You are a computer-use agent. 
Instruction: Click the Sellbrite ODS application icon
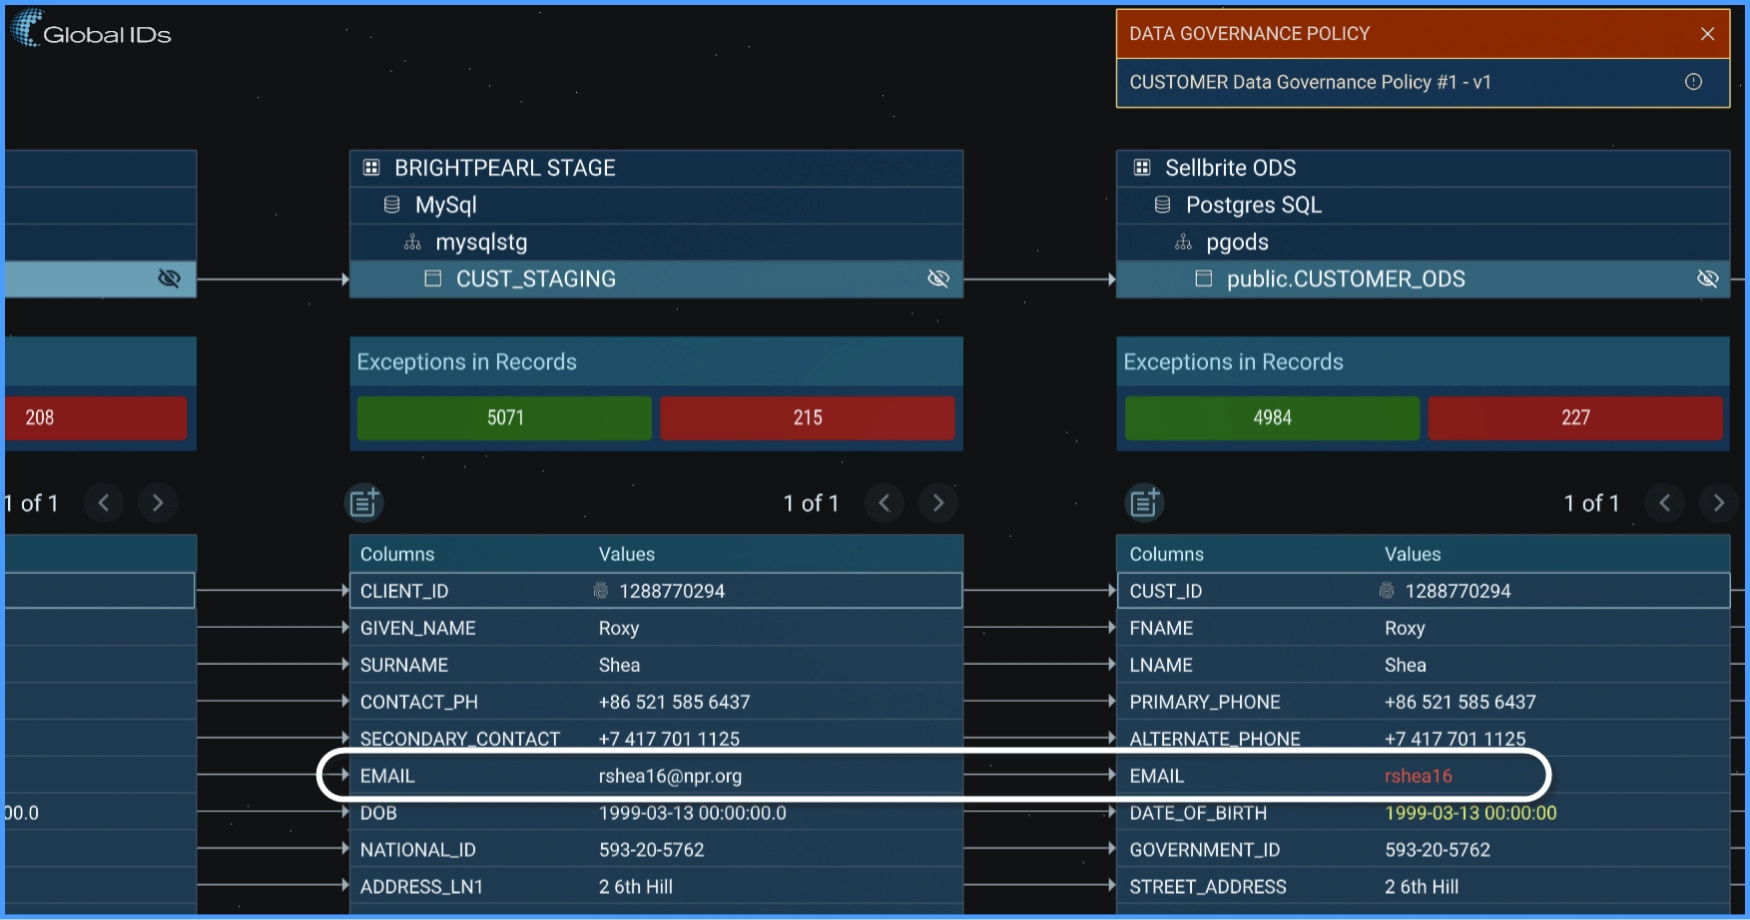click(x=1142, y=167)
